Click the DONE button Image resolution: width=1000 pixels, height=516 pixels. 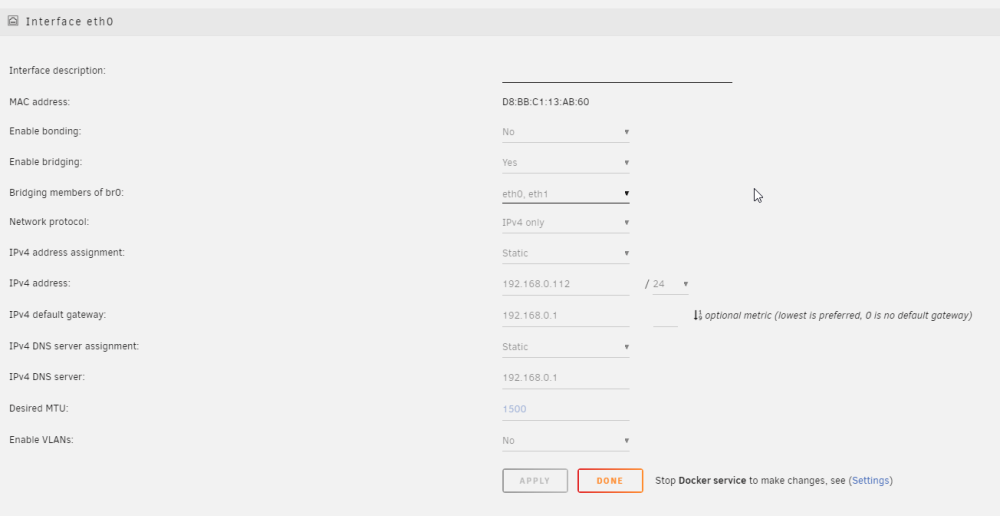pos(610,481)
